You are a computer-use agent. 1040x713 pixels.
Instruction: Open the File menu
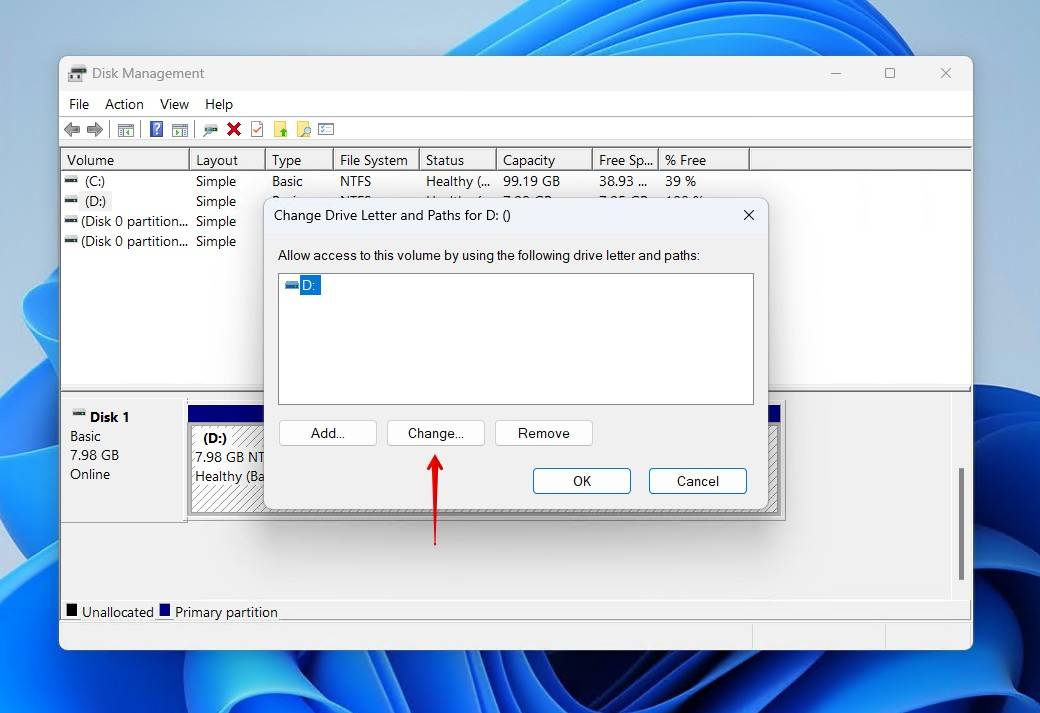click(79, 104)
